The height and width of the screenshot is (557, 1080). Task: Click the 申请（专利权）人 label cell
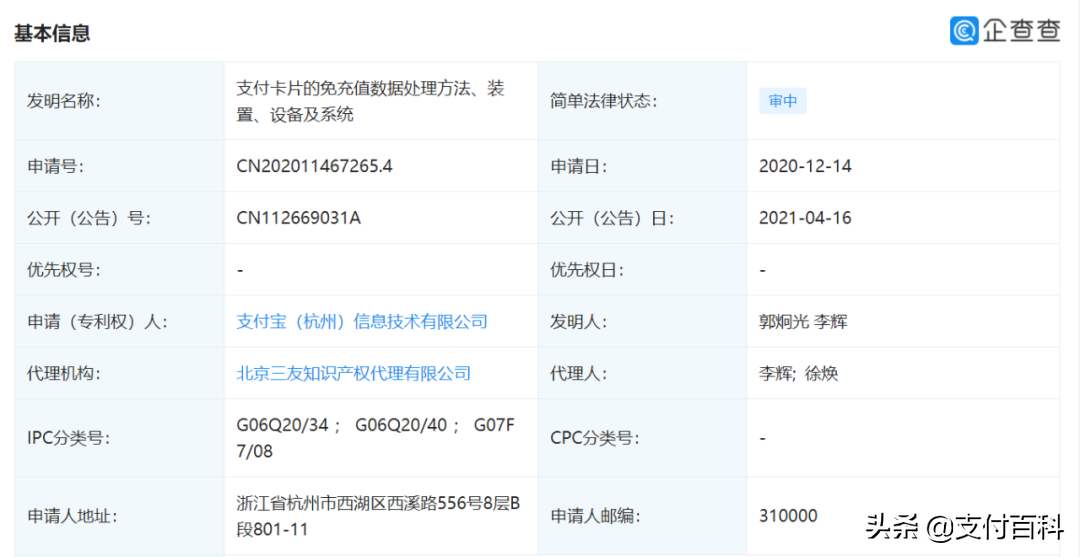tap(119, 322)
